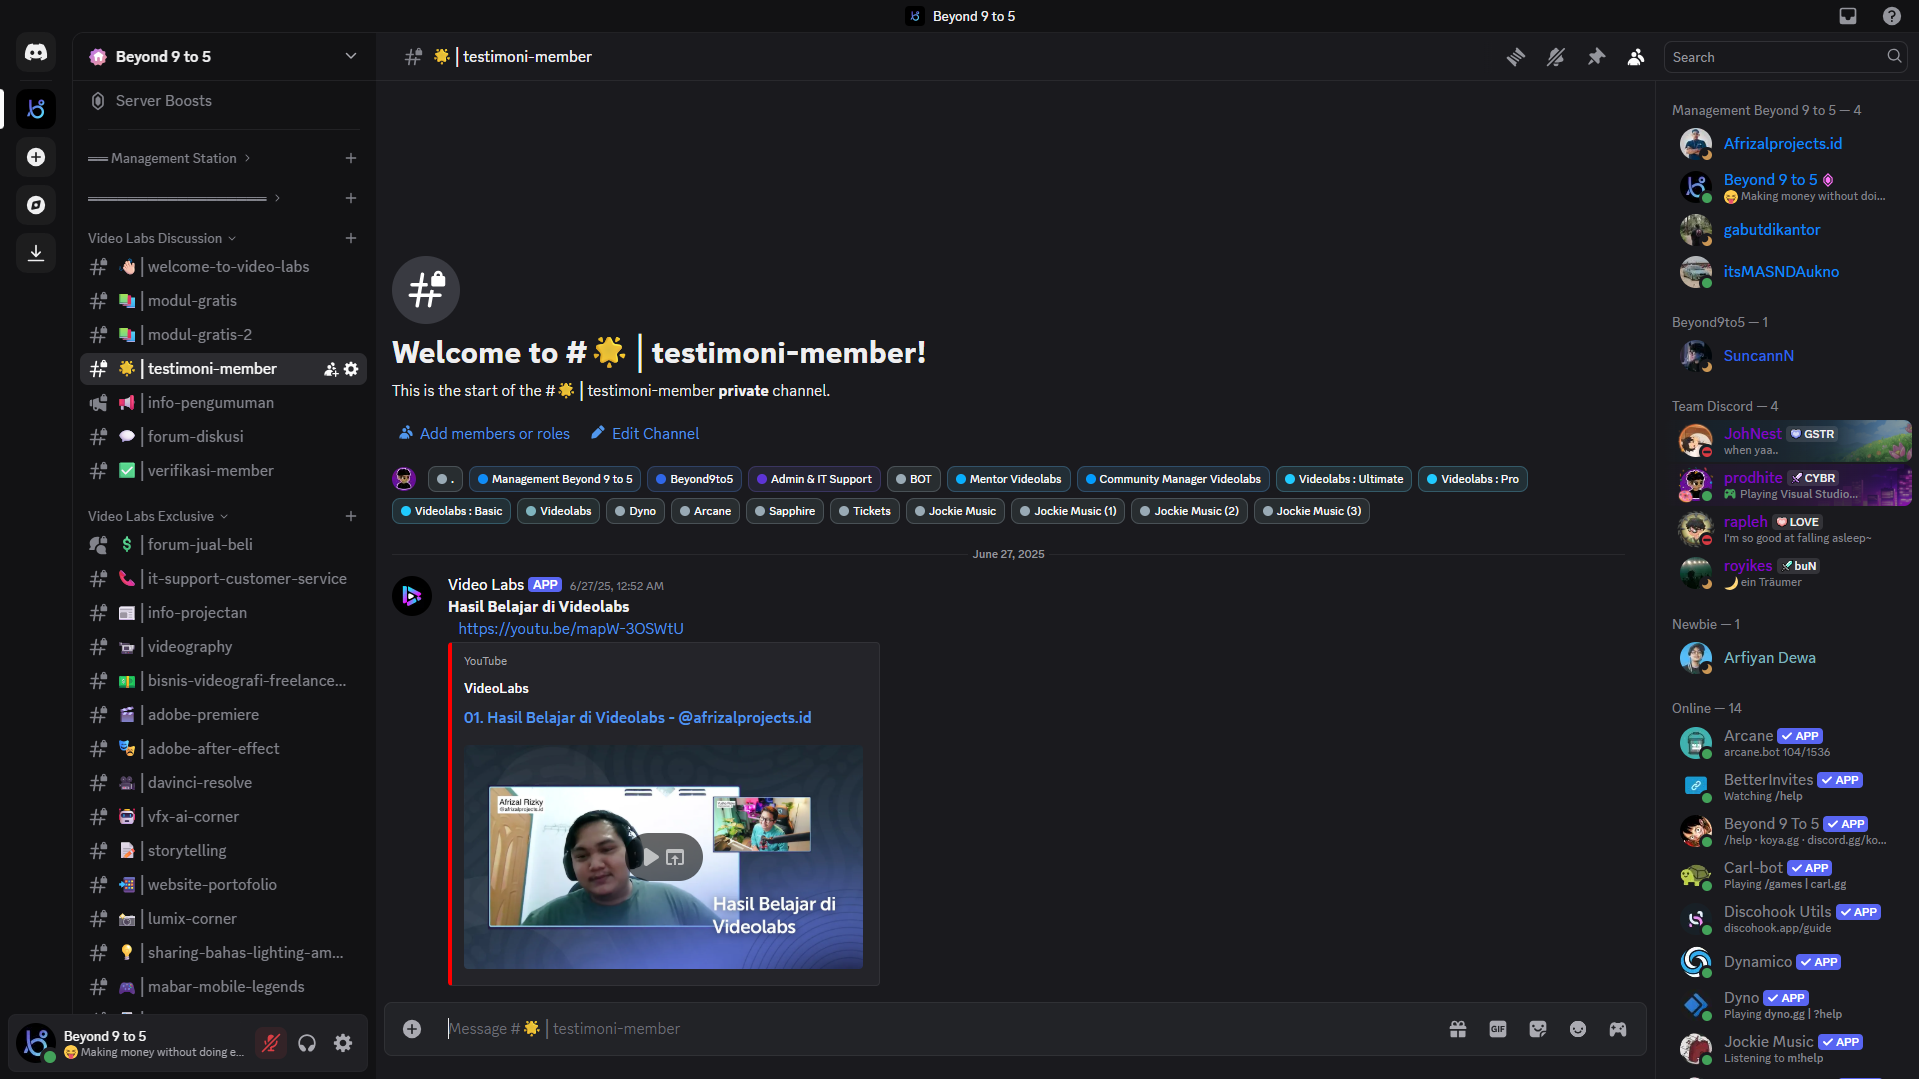Open Afrizalprojects.id member profile
1919x1079 pixels.
coord(1790,144)
